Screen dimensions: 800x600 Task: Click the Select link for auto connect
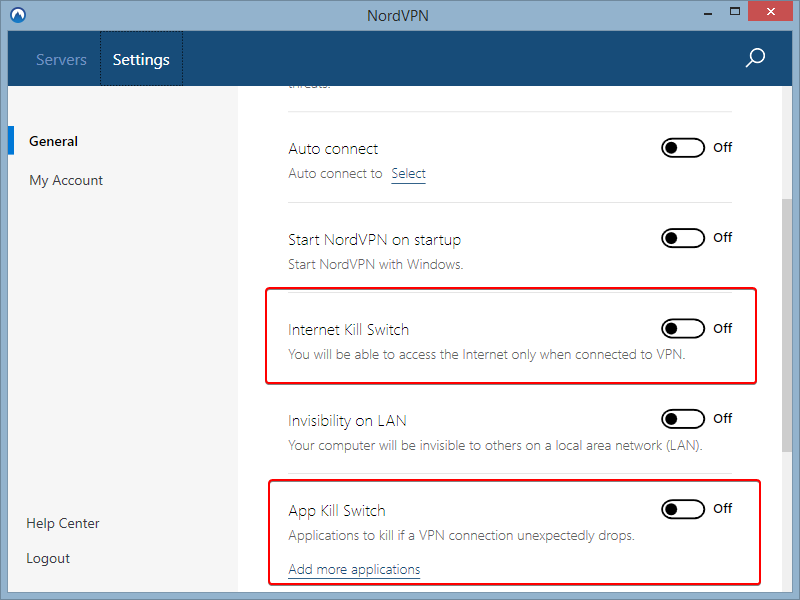coord(408,174)
